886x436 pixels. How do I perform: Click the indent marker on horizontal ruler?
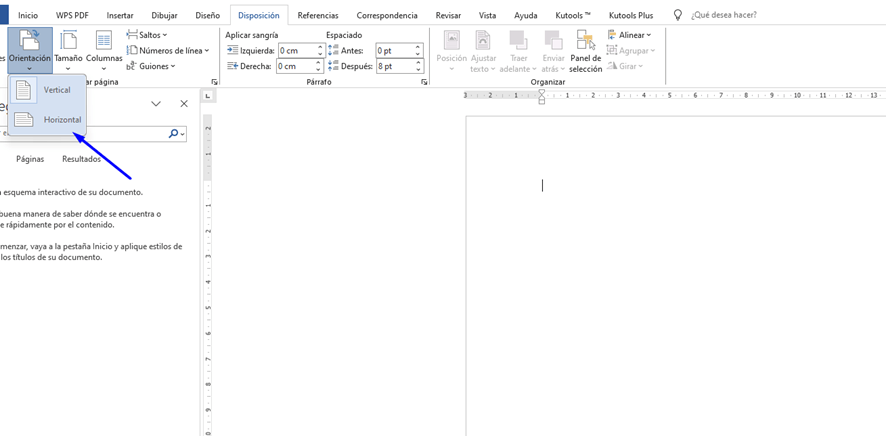[x=542, y=97]
